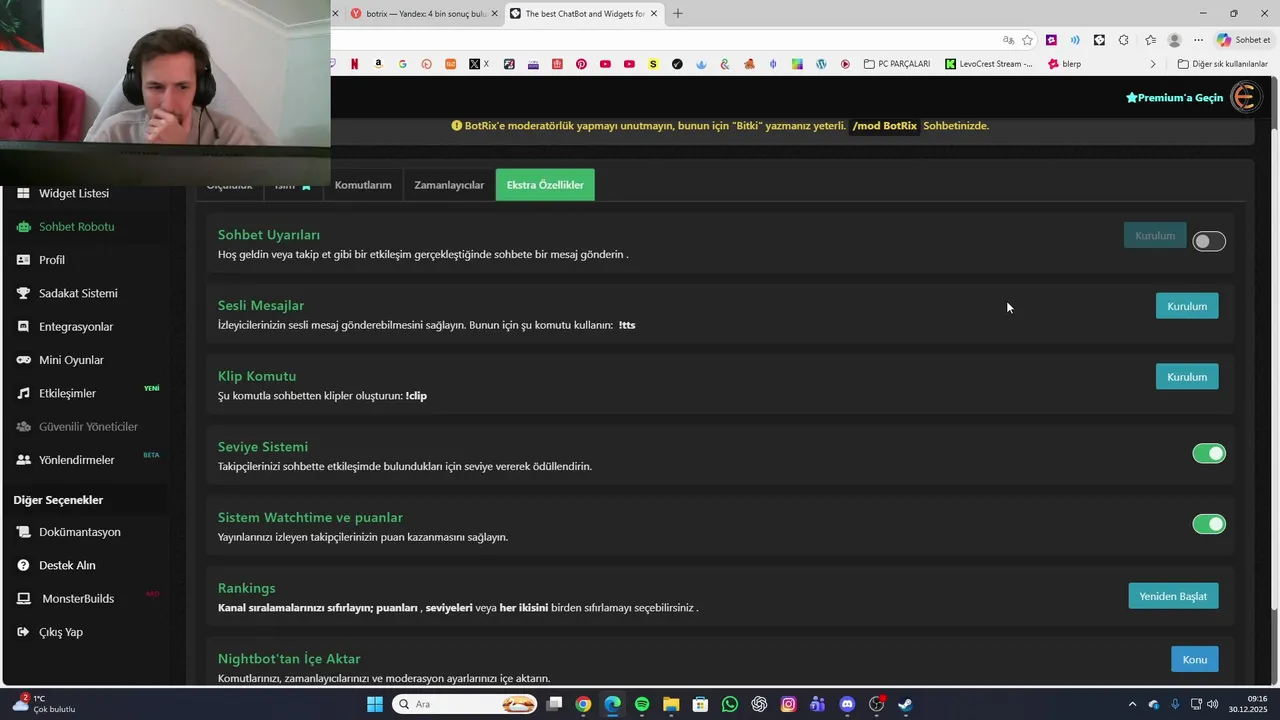
Task: Expand the bookmarks overflow chevron
Action: pos(1152,64)
